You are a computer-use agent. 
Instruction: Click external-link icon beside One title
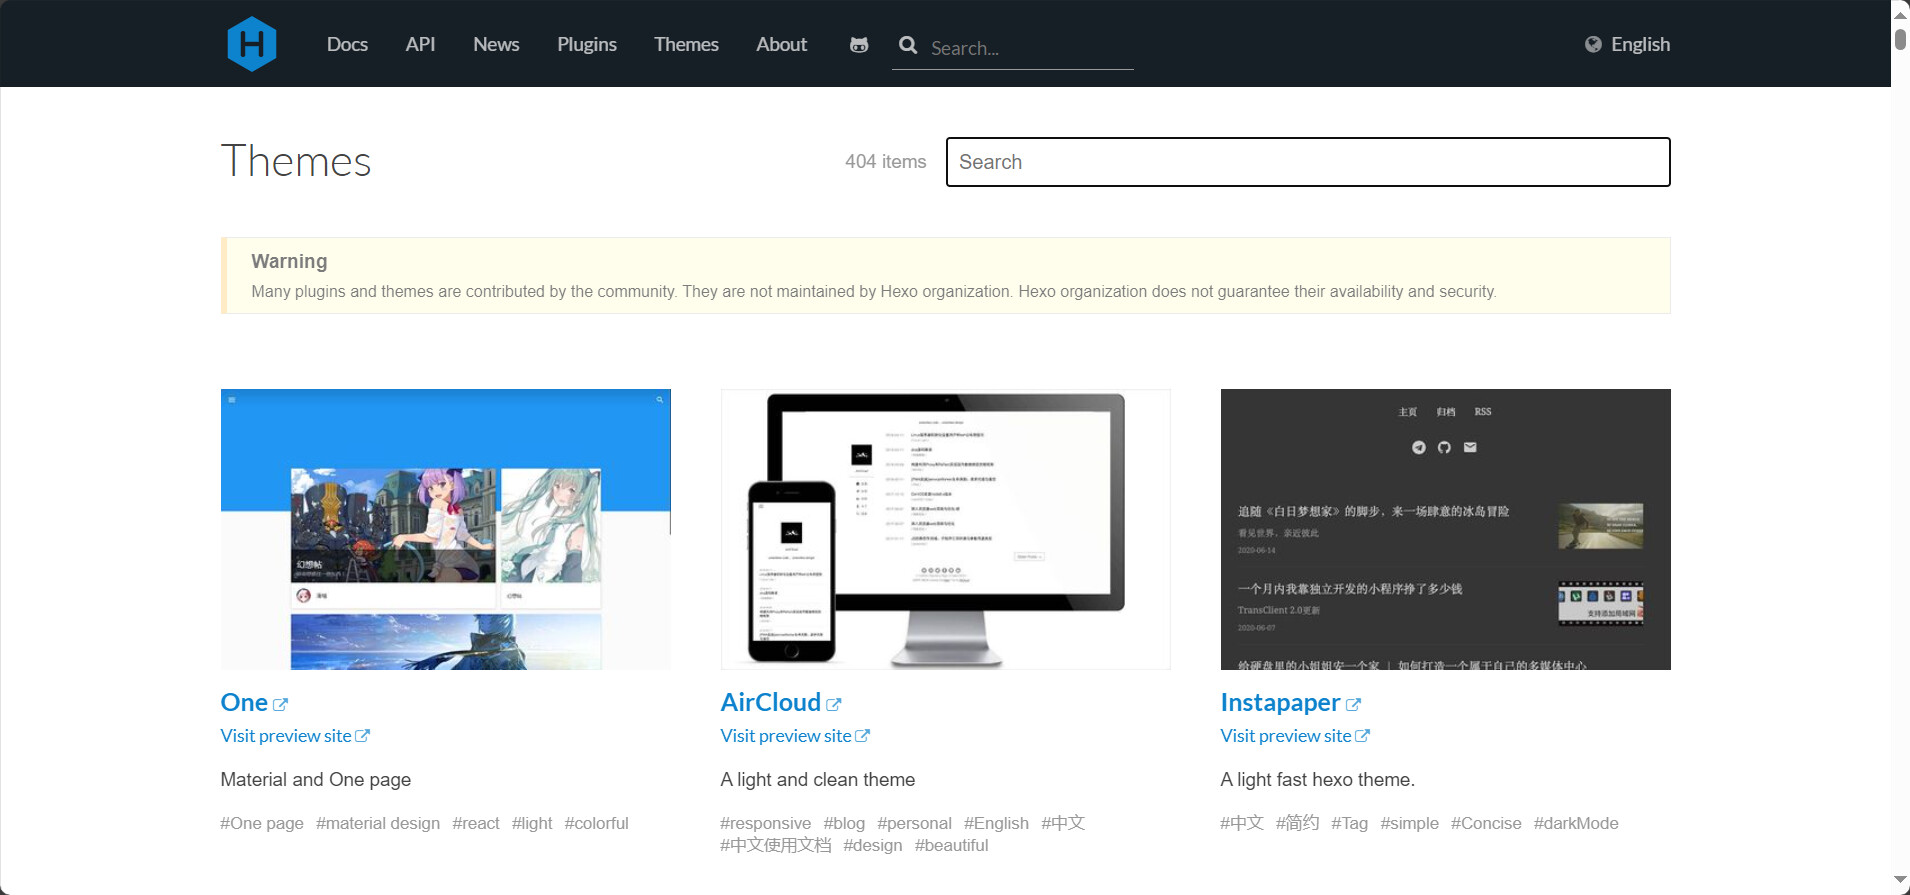click(x=280, y=704)
